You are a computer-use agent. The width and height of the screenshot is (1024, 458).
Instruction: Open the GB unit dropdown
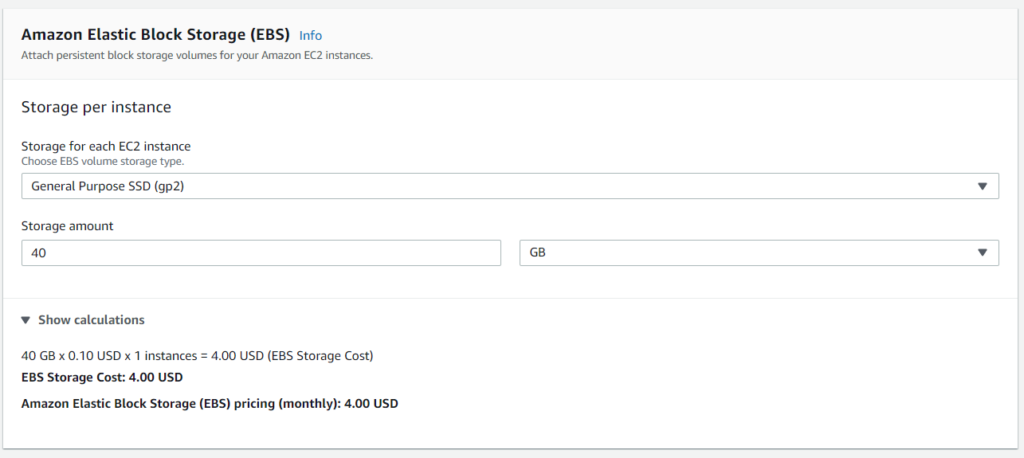[759, 253]
